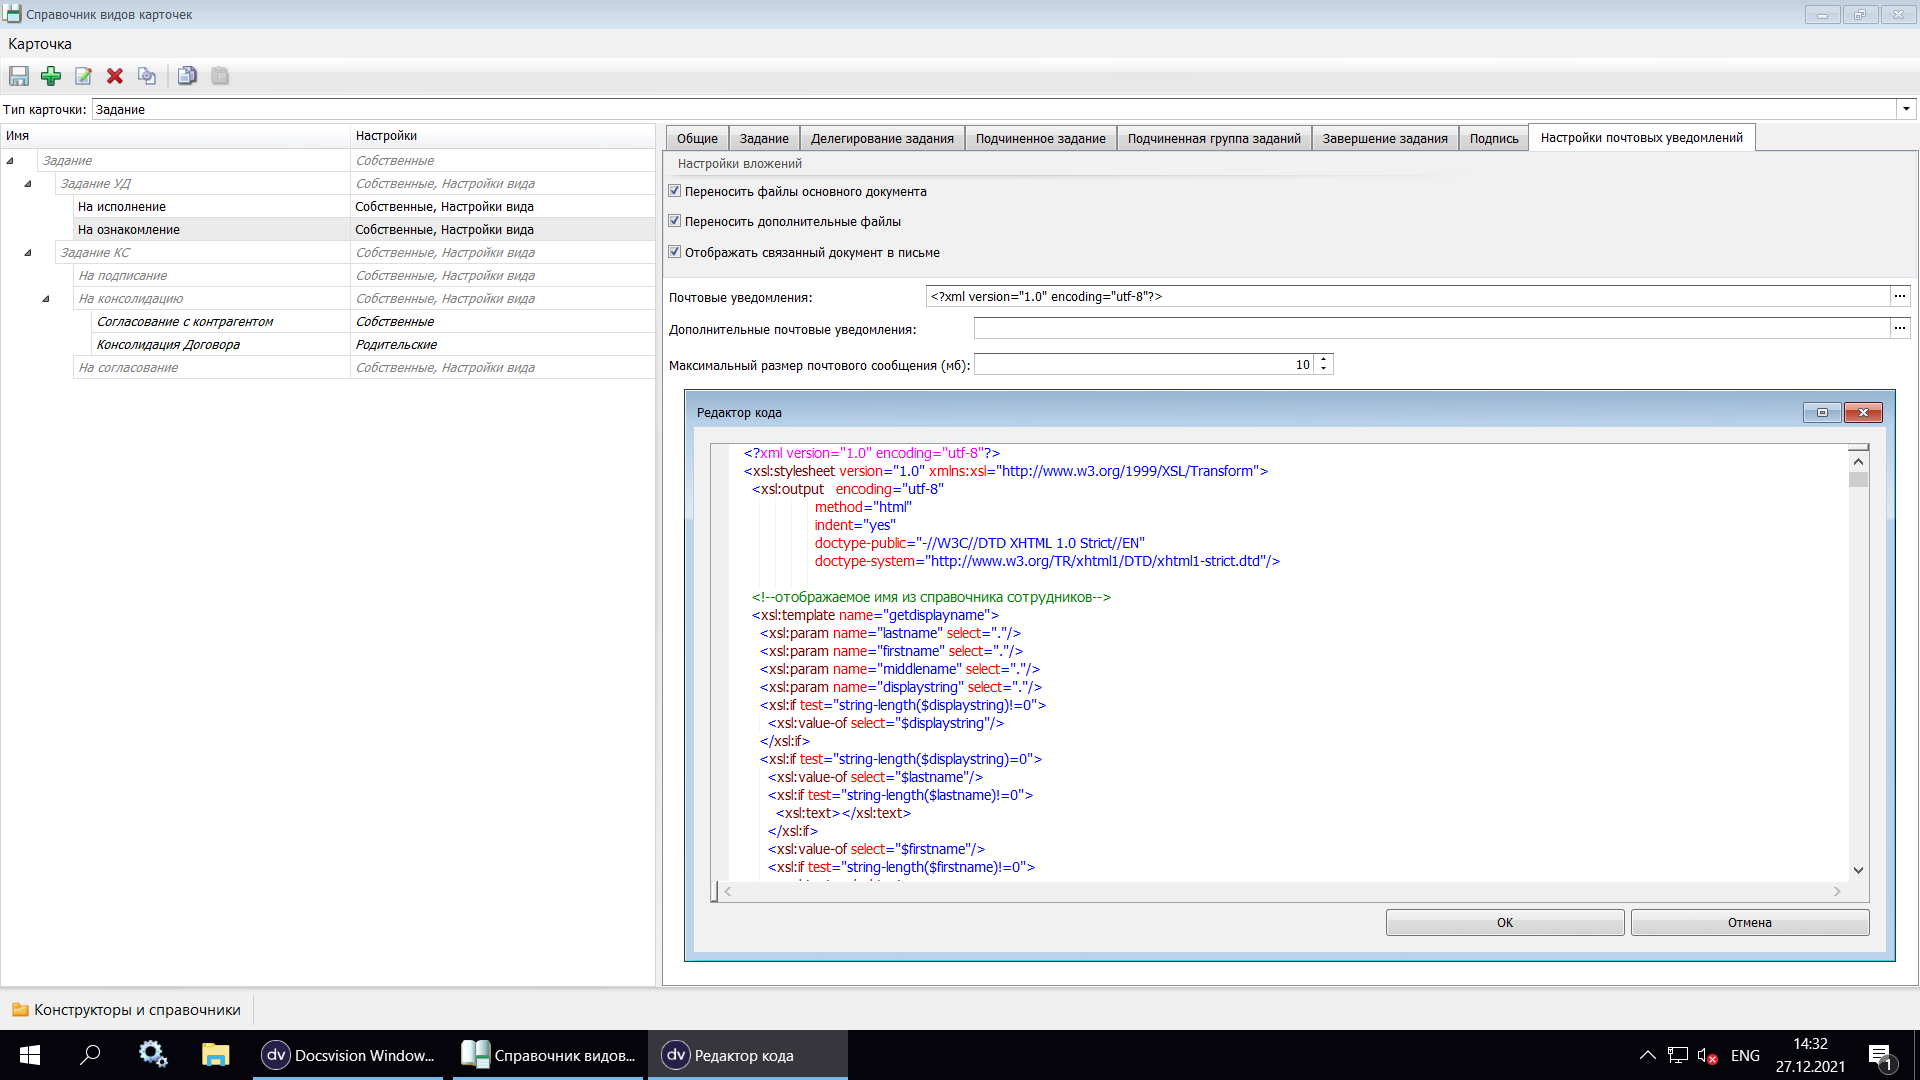This screenshot has width=1920, height=1080.
Task: Click the code editor scroll-up arrow
Action: pos(1858,461)
